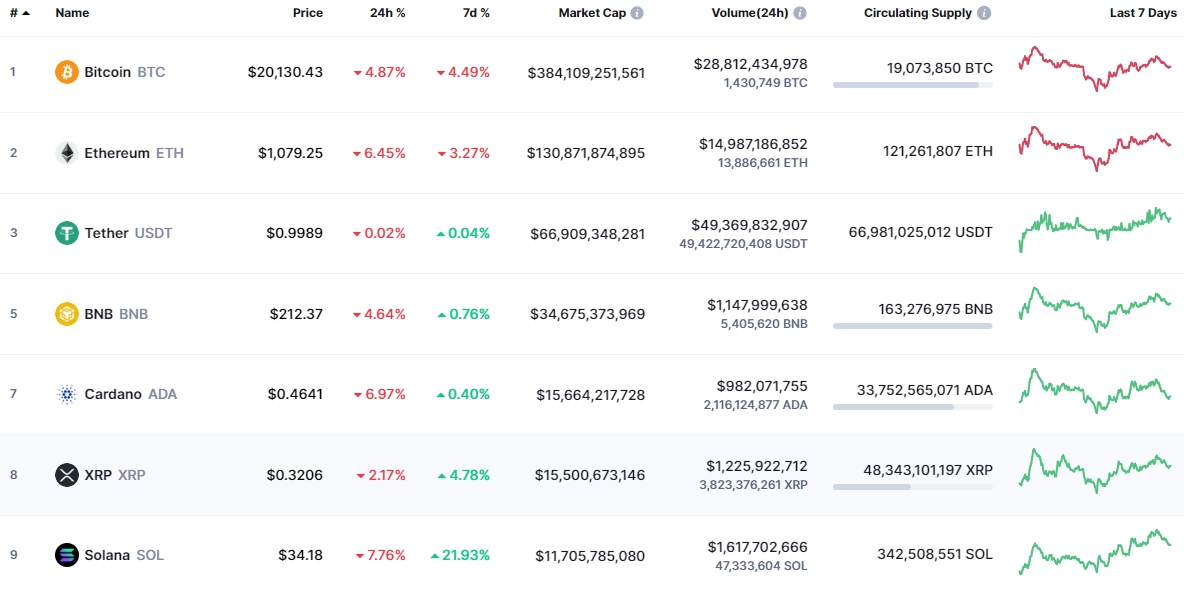The width and height of the screenshot is (1184, 590).
Task: Click Ethereum price $1,079.25
Action: (291, 153)
